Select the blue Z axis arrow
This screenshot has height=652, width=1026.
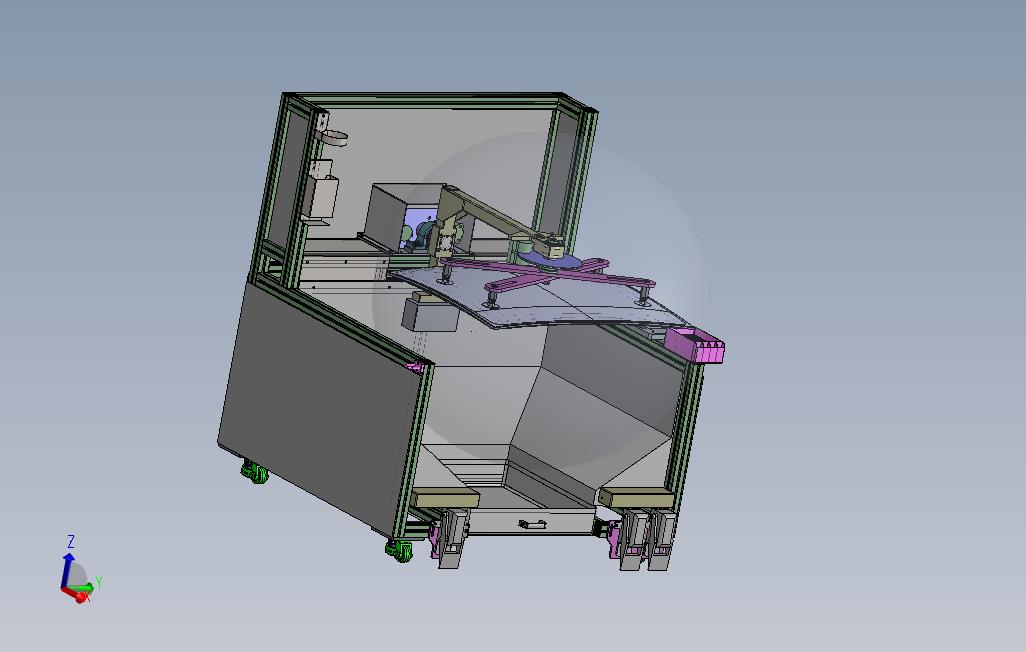[66, 571]
